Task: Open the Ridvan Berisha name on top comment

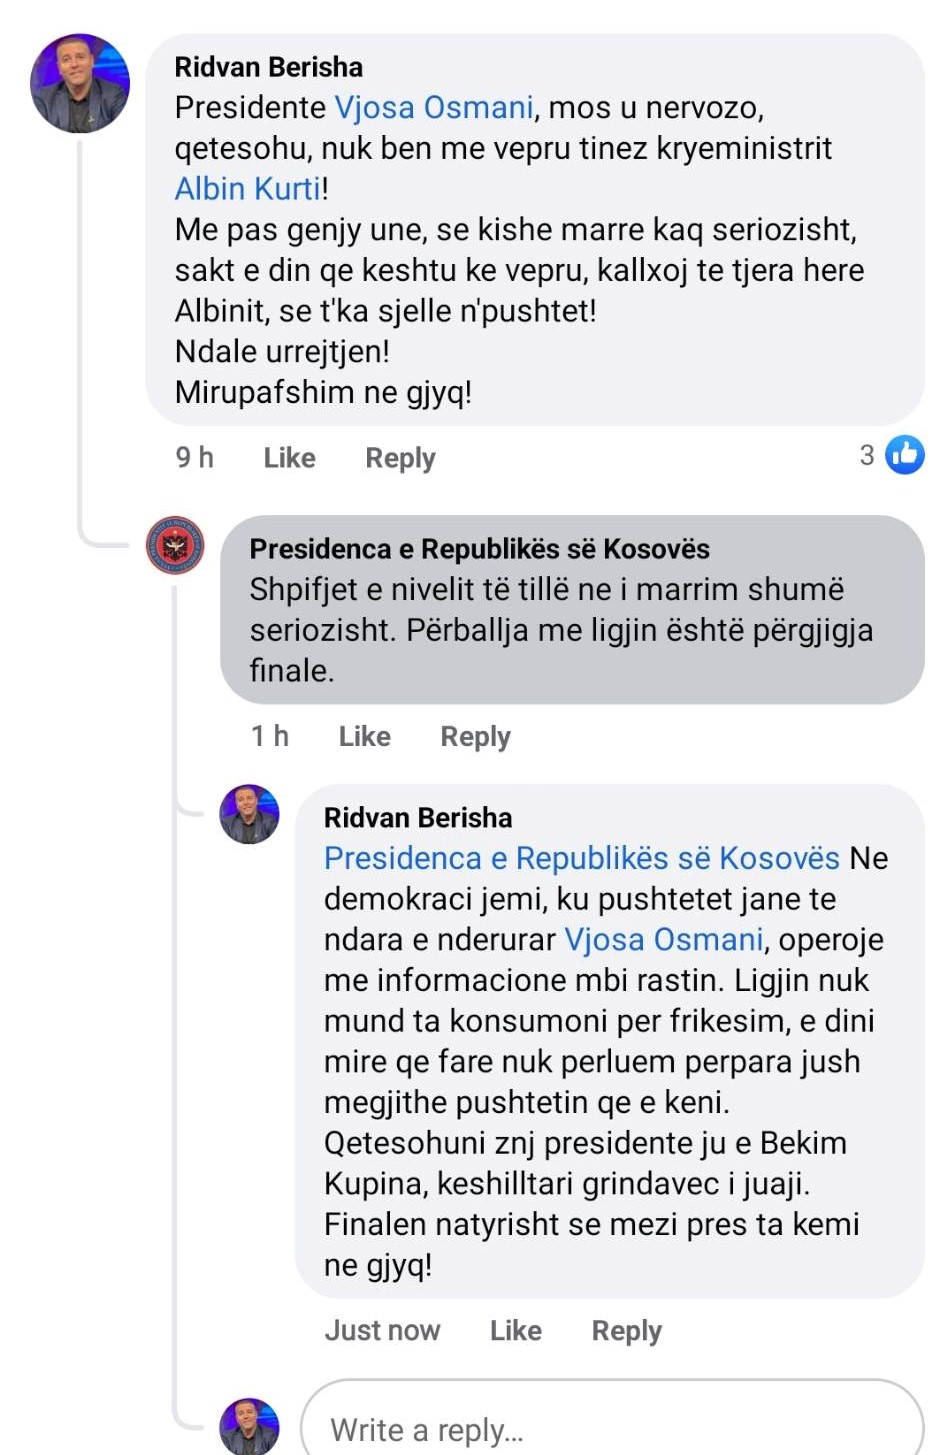Action: [268, 67]
